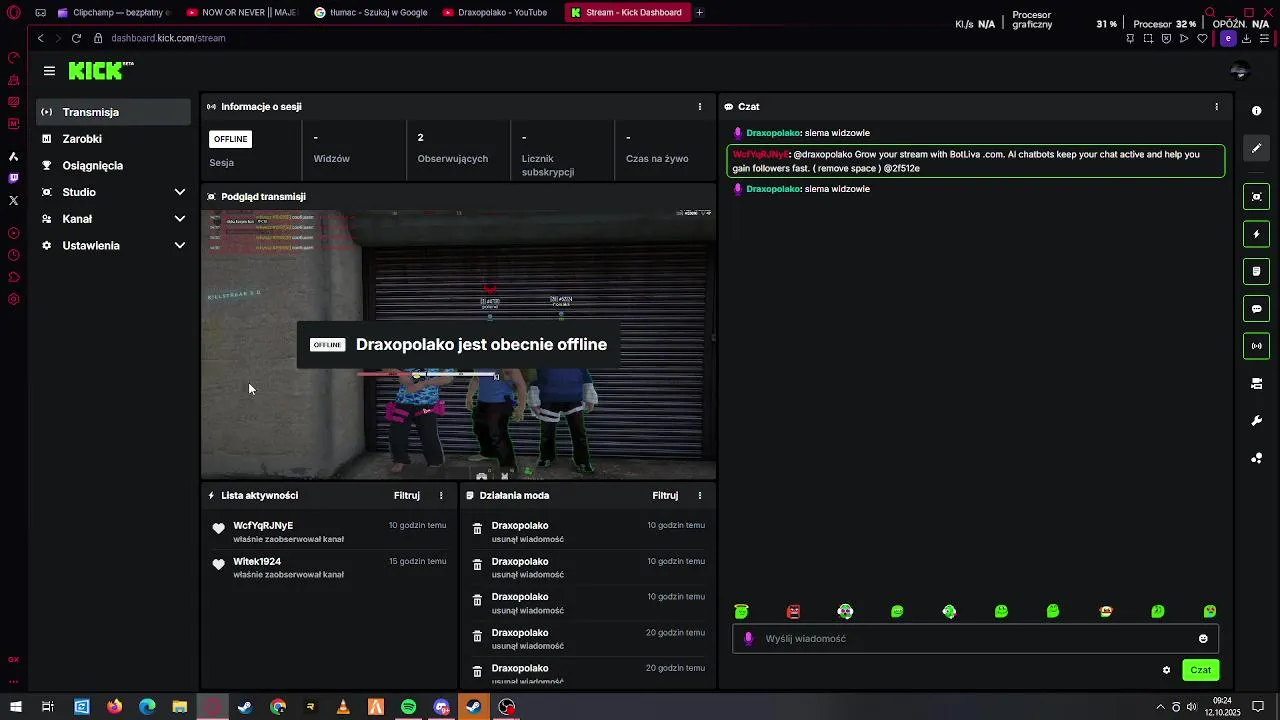Viewport: 1280px width, 720px height.
Task: Open the info icon in the right toolbar
Action: (1257, 111)
